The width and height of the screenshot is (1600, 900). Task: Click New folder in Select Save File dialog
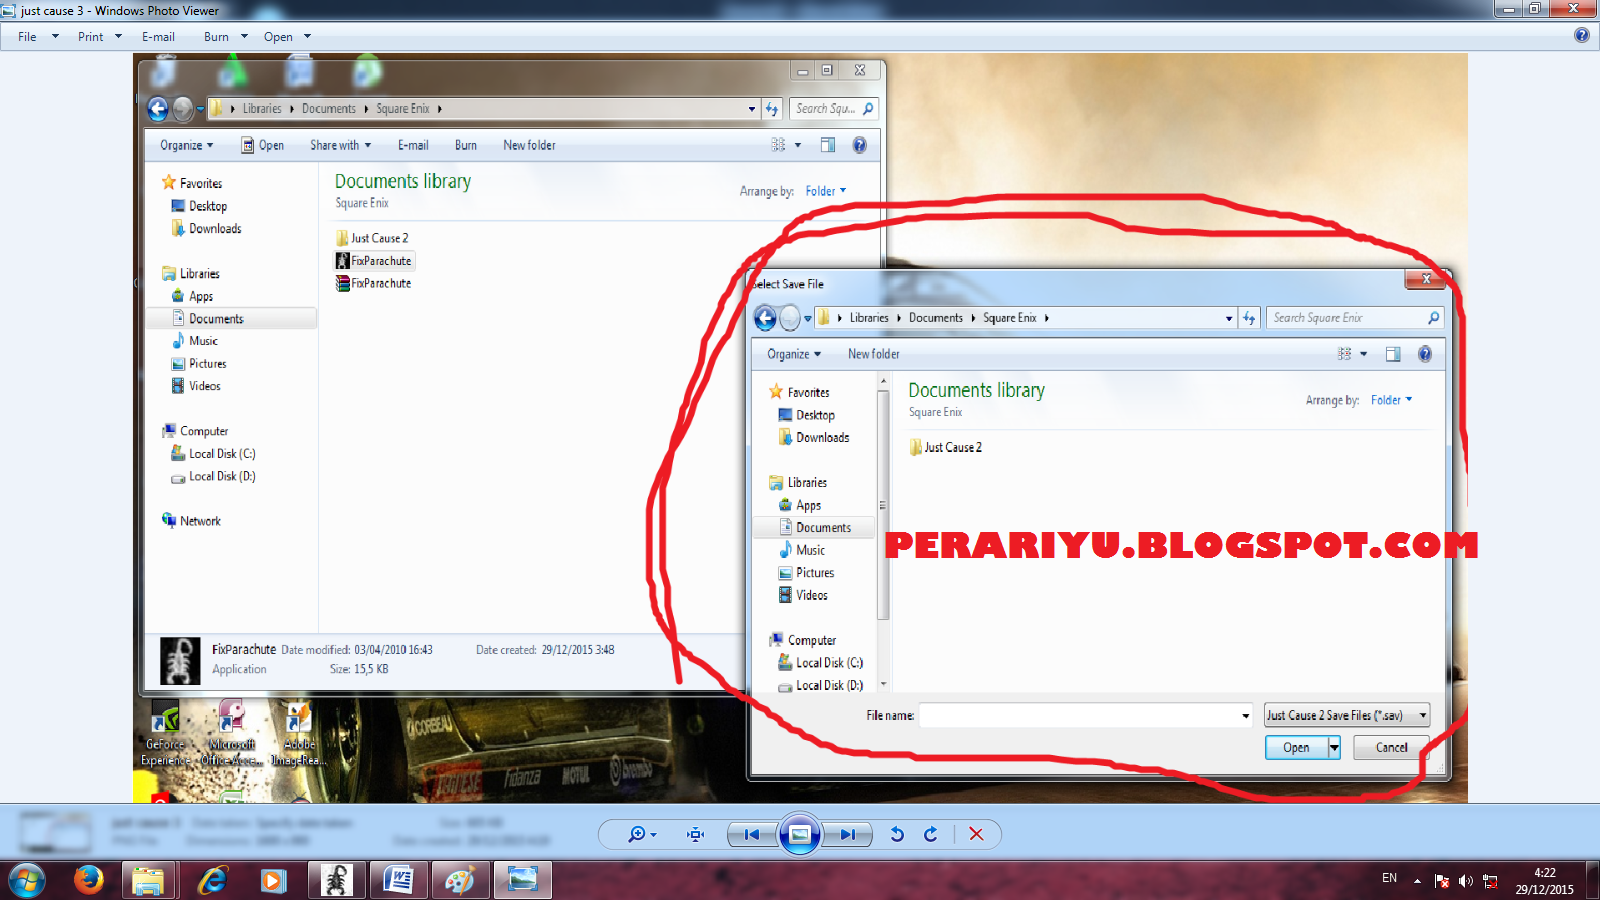[874, 354]
